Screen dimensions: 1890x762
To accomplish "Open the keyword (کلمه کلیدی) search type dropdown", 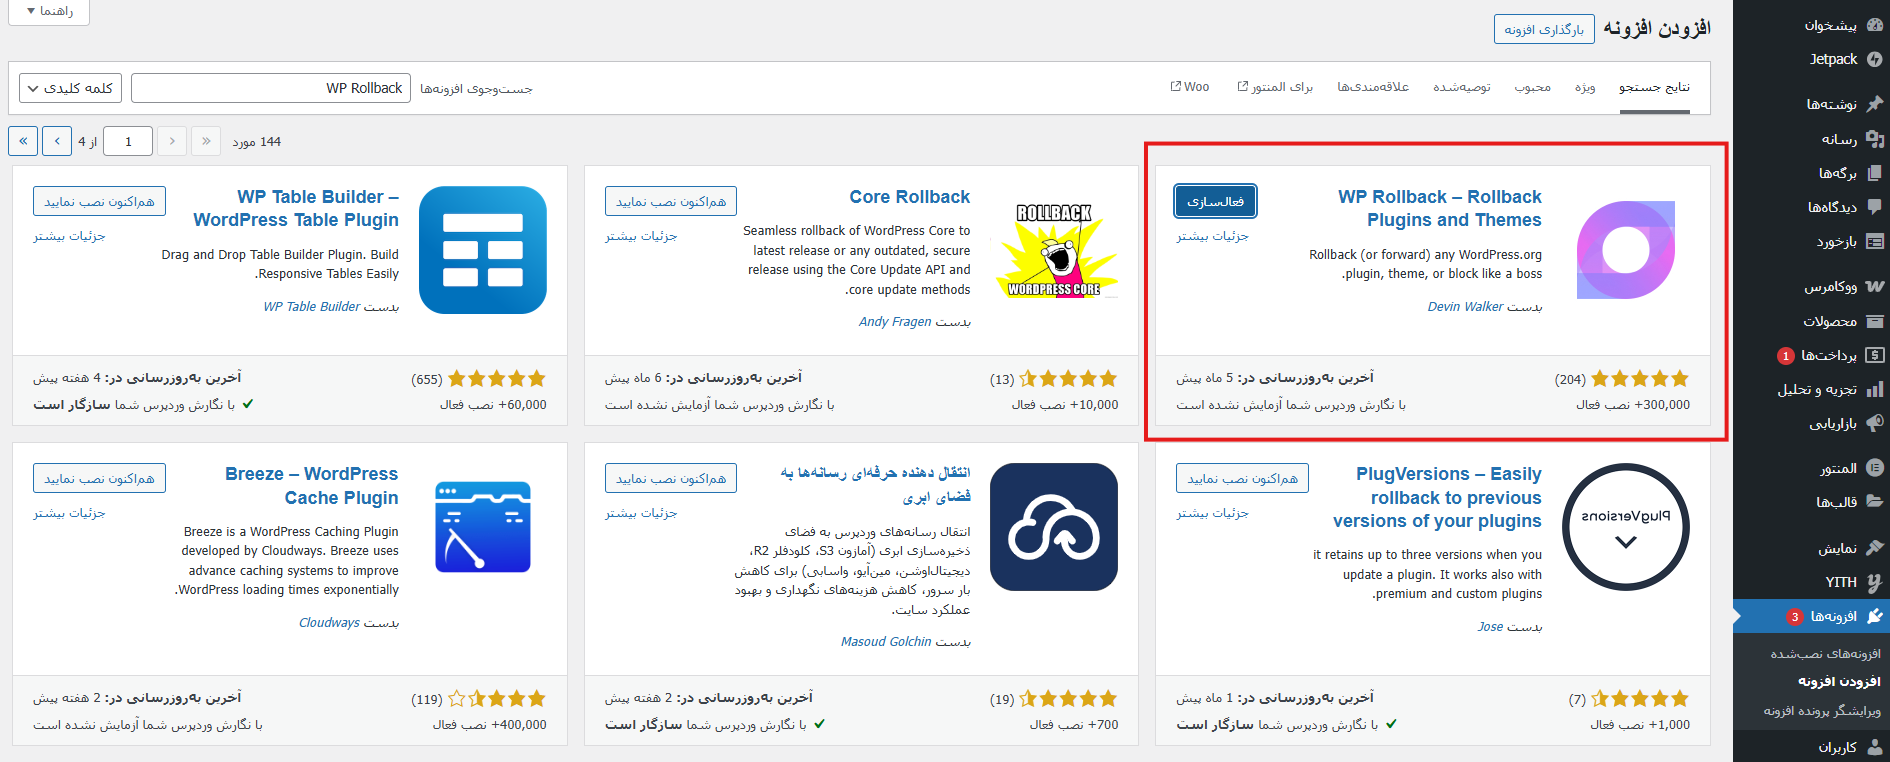I will point(70,88).
